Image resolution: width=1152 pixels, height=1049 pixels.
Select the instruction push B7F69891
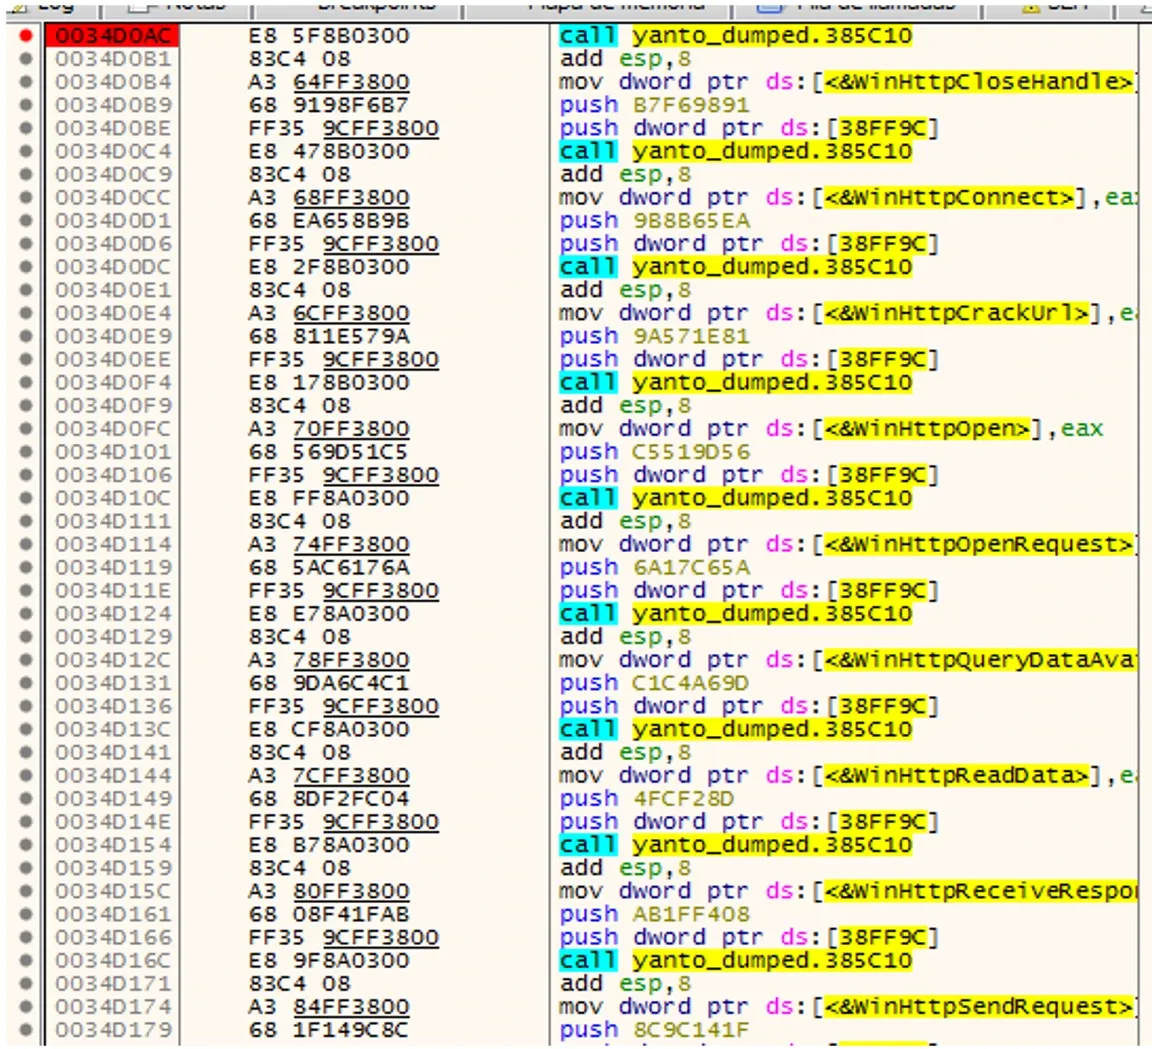pos(655,105)
